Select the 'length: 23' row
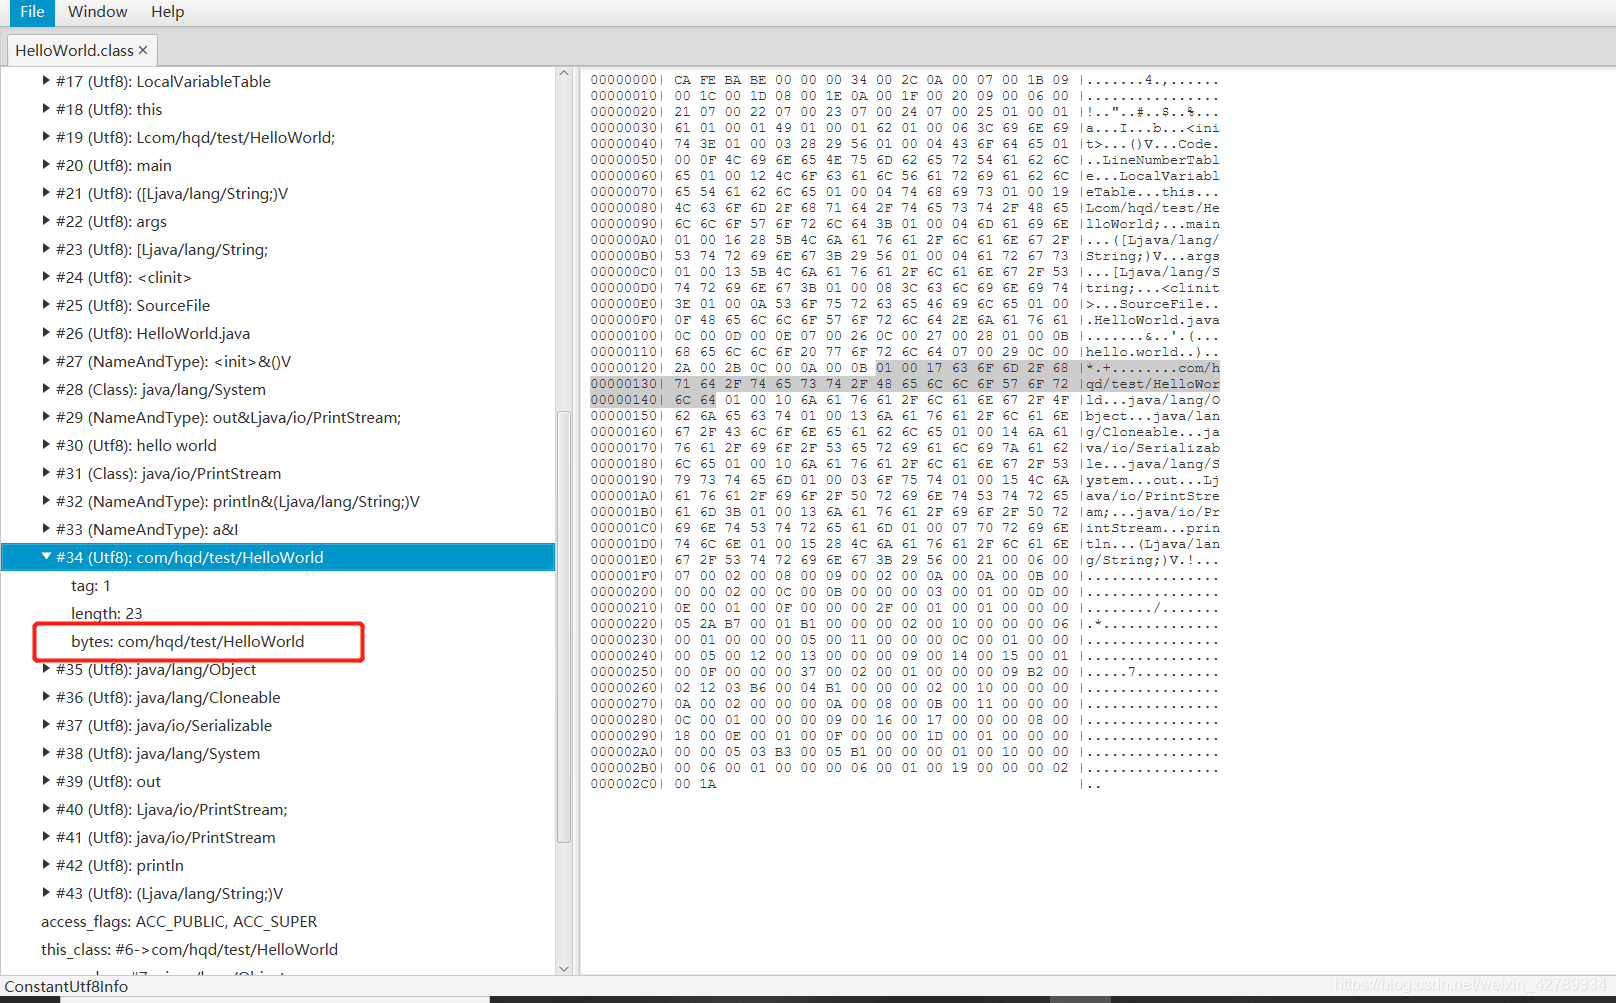The image size is (1616, 1003). tap(278, 613)
